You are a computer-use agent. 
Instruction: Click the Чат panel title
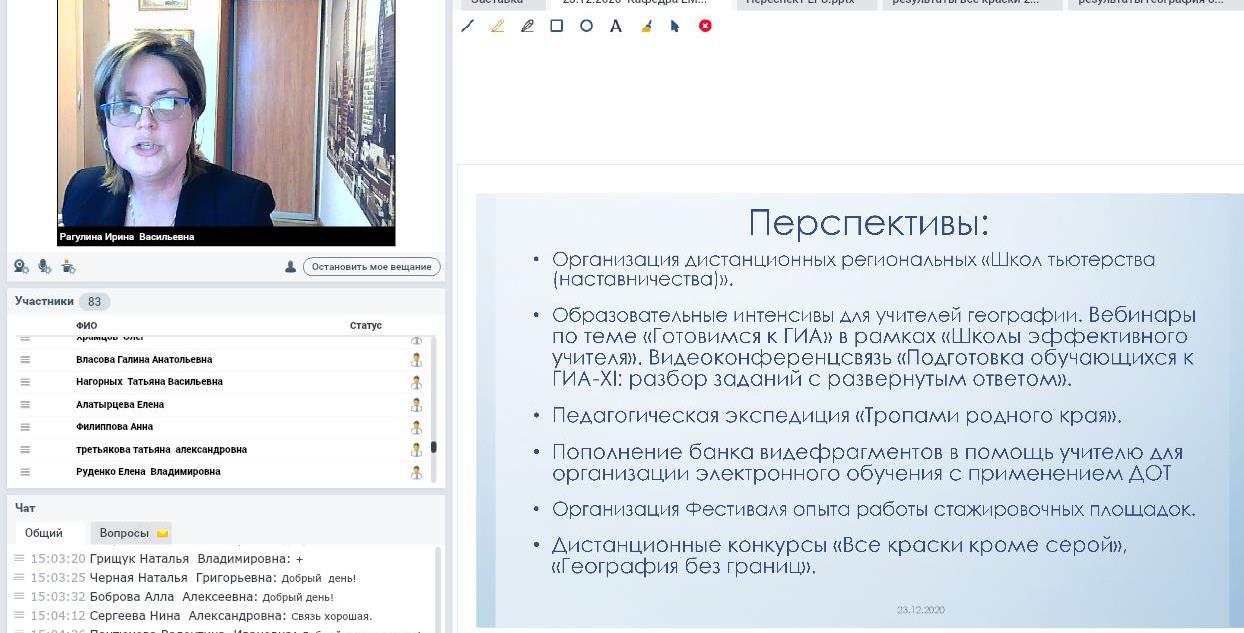point(25,508)
